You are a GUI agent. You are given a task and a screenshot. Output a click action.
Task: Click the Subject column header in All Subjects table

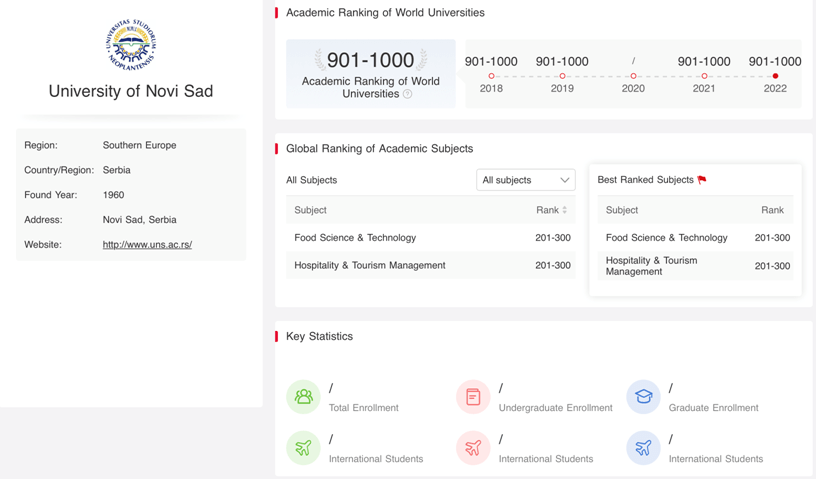[310, 210]
